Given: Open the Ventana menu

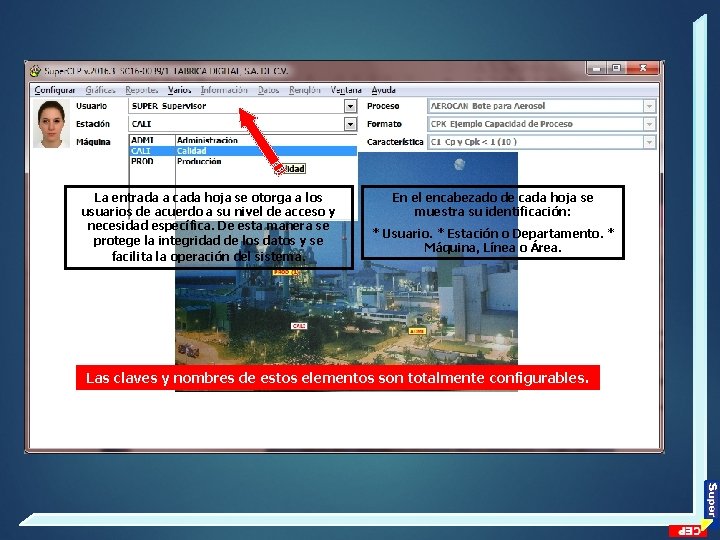Looking at the screenshot, I should point(346,90).
